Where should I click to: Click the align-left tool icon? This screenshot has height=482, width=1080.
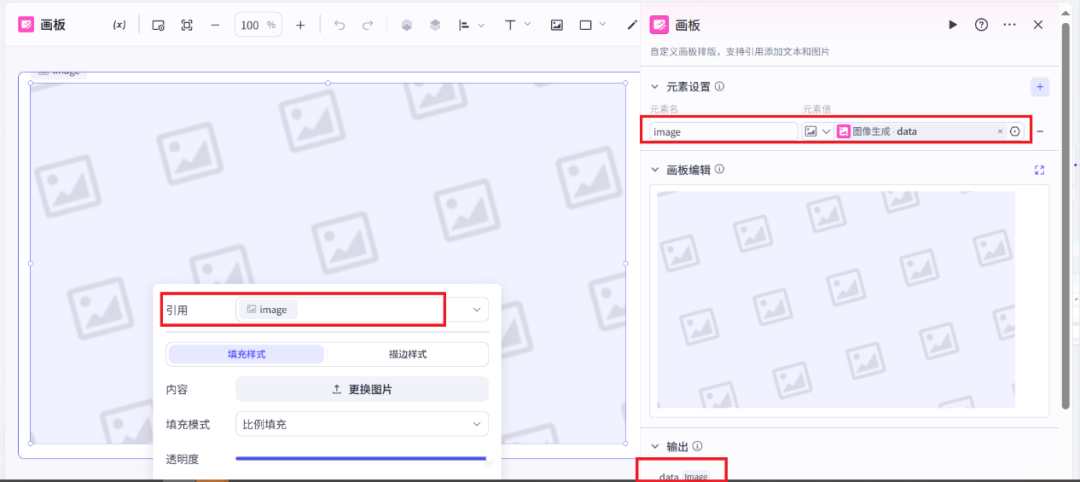pos(464,25)
